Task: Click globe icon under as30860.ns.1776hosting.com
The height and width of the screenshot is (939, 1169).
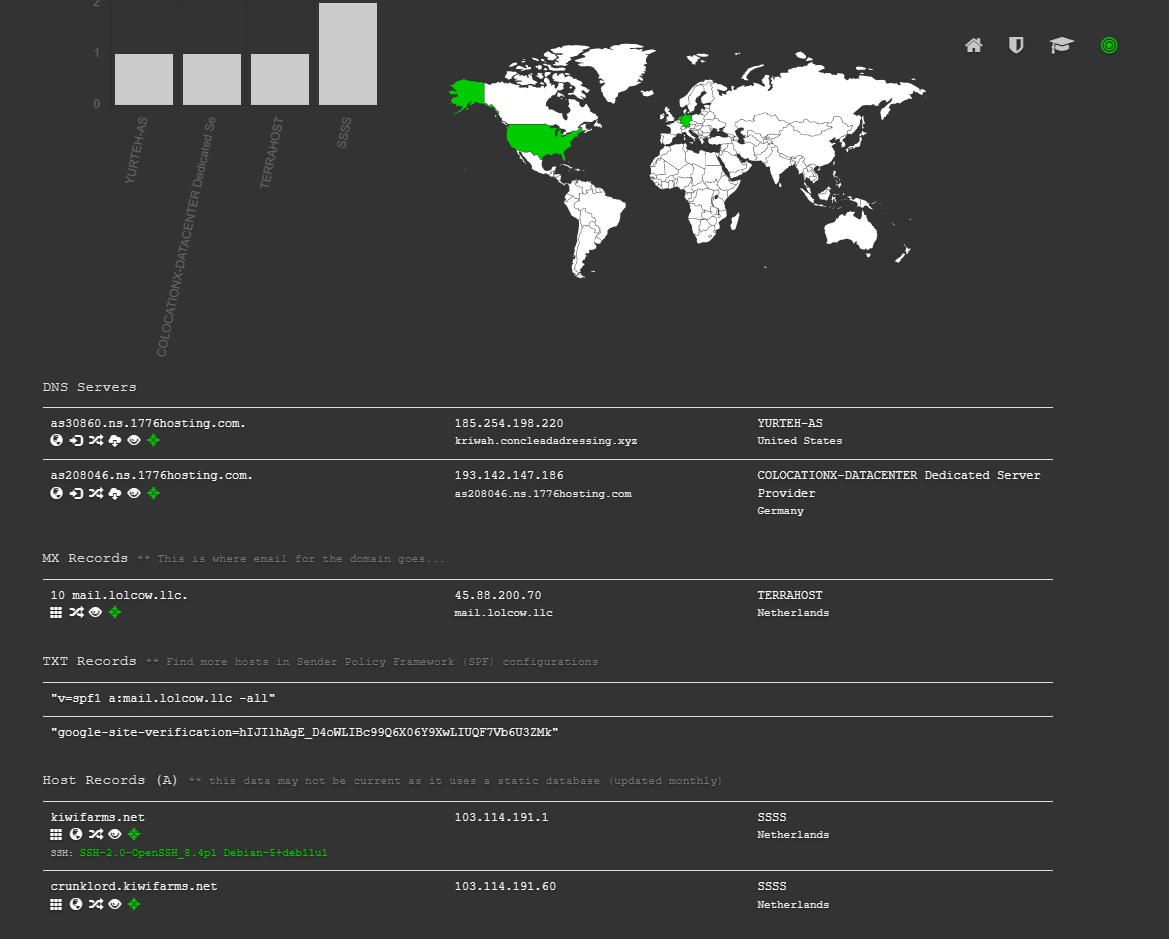Action: 57,440
